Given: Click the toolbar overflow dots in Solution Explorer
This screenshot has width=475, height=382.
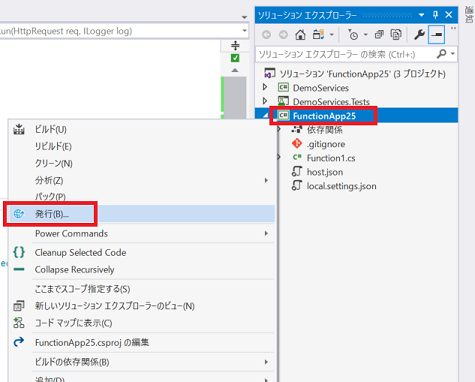Looking at the screenshot, I should point(453,28).
